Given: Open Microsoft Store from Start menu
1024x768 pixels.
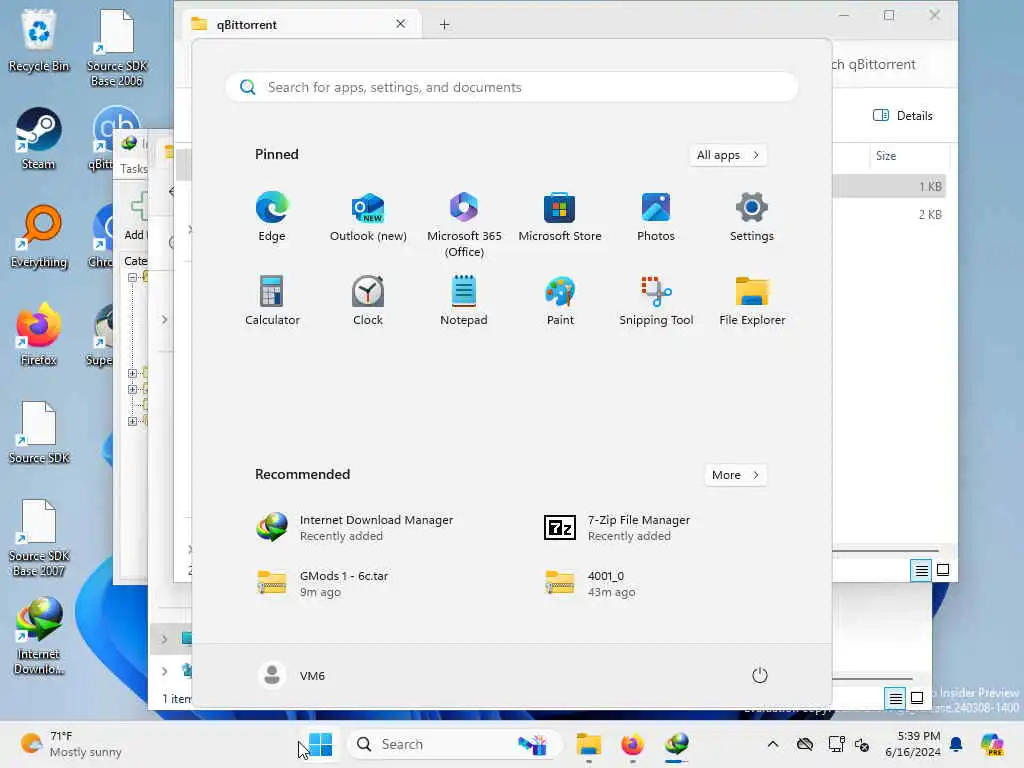Looking at the screenshot, I should pyautogui.click(x=560, y=217).
